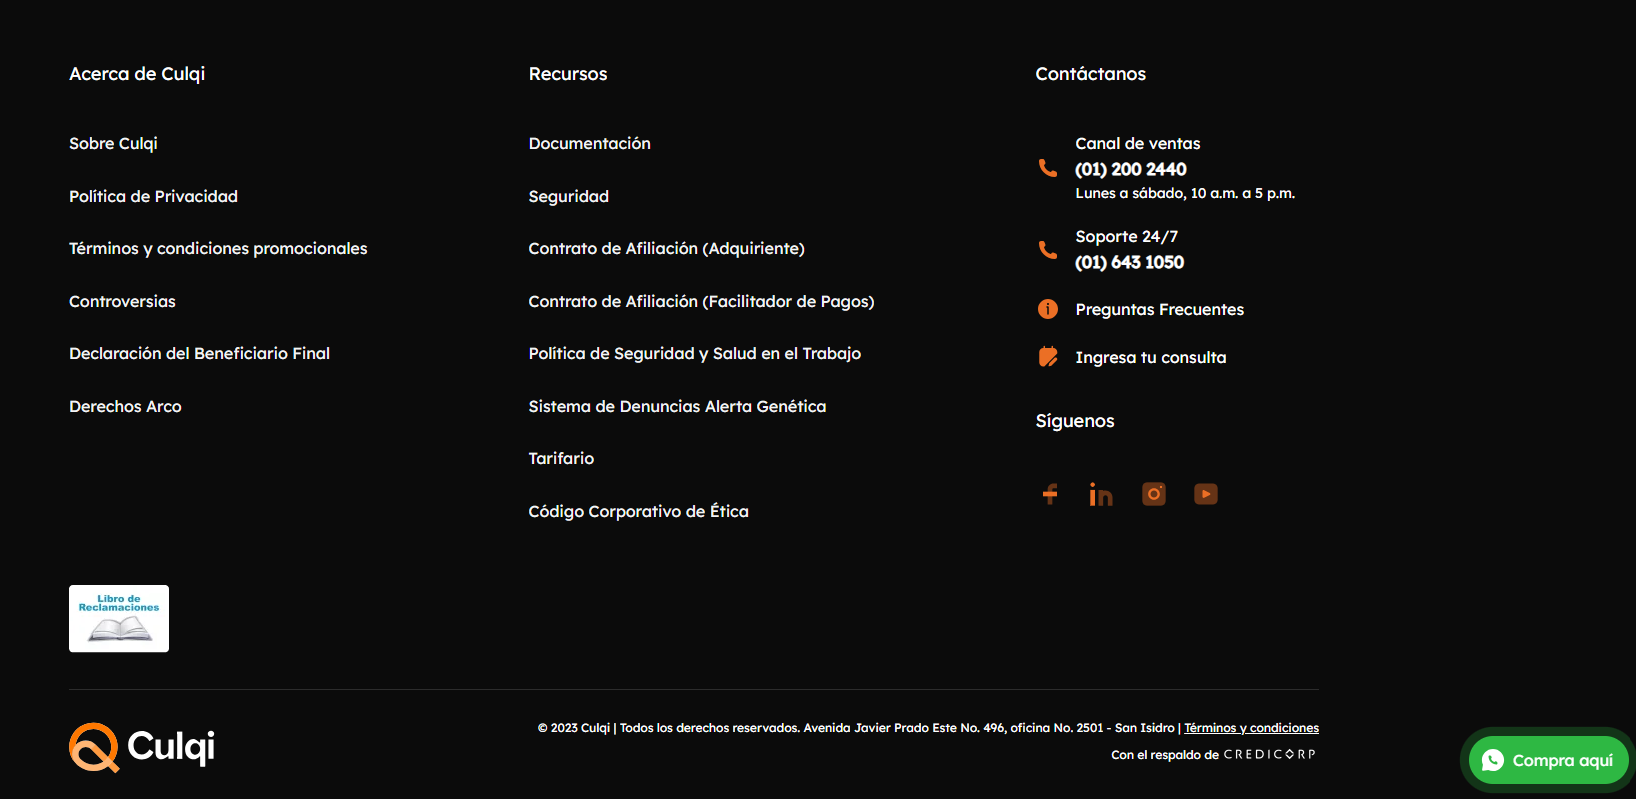Open Términos y condiciones promocionales
This screenshot has height=799, width=1636.
tap(218, 249)
